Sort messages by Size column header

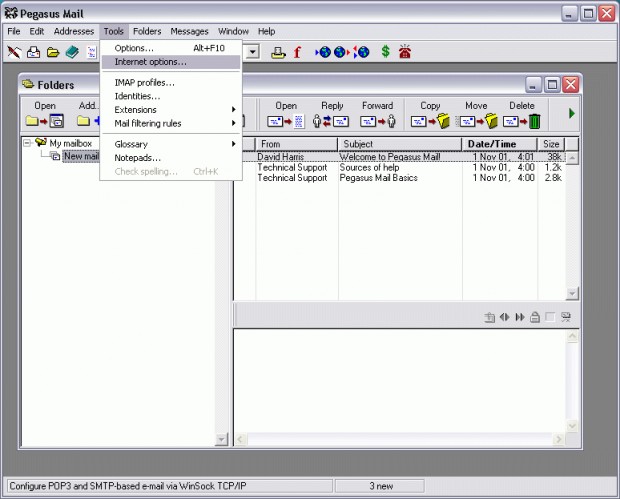551,144
